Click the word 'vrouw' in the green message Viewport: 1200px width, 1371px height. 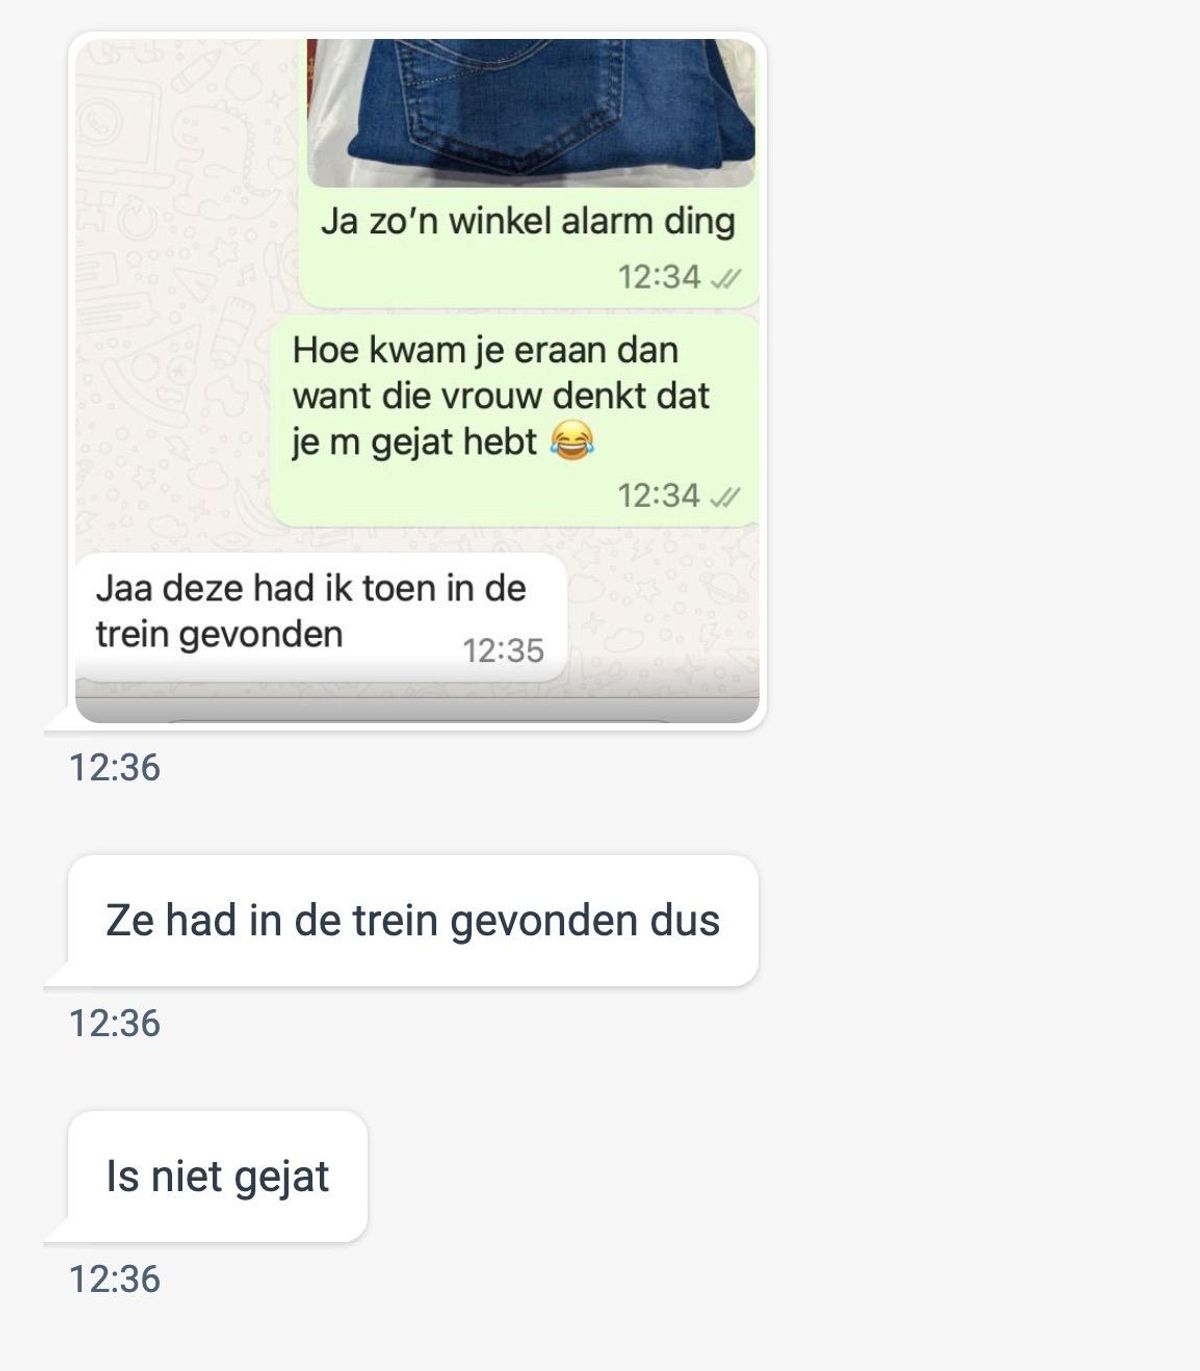[461, 396]
